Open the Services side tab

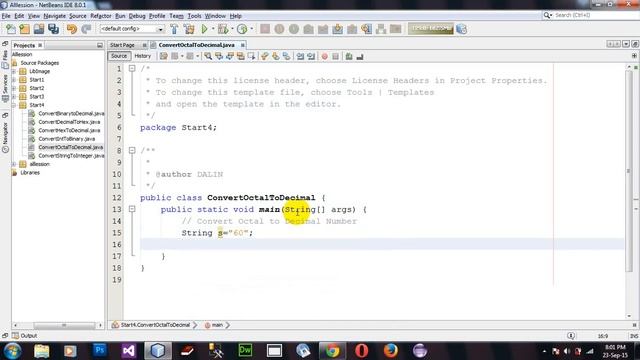tap(5, 88)
